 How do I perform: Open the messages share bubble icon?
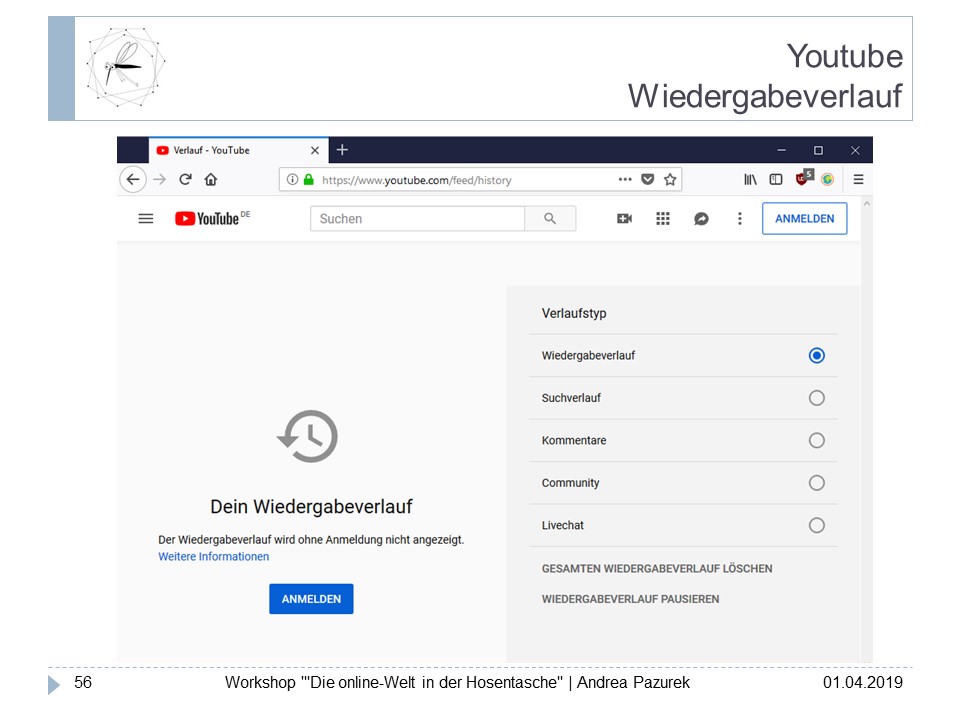pos(701,219)
